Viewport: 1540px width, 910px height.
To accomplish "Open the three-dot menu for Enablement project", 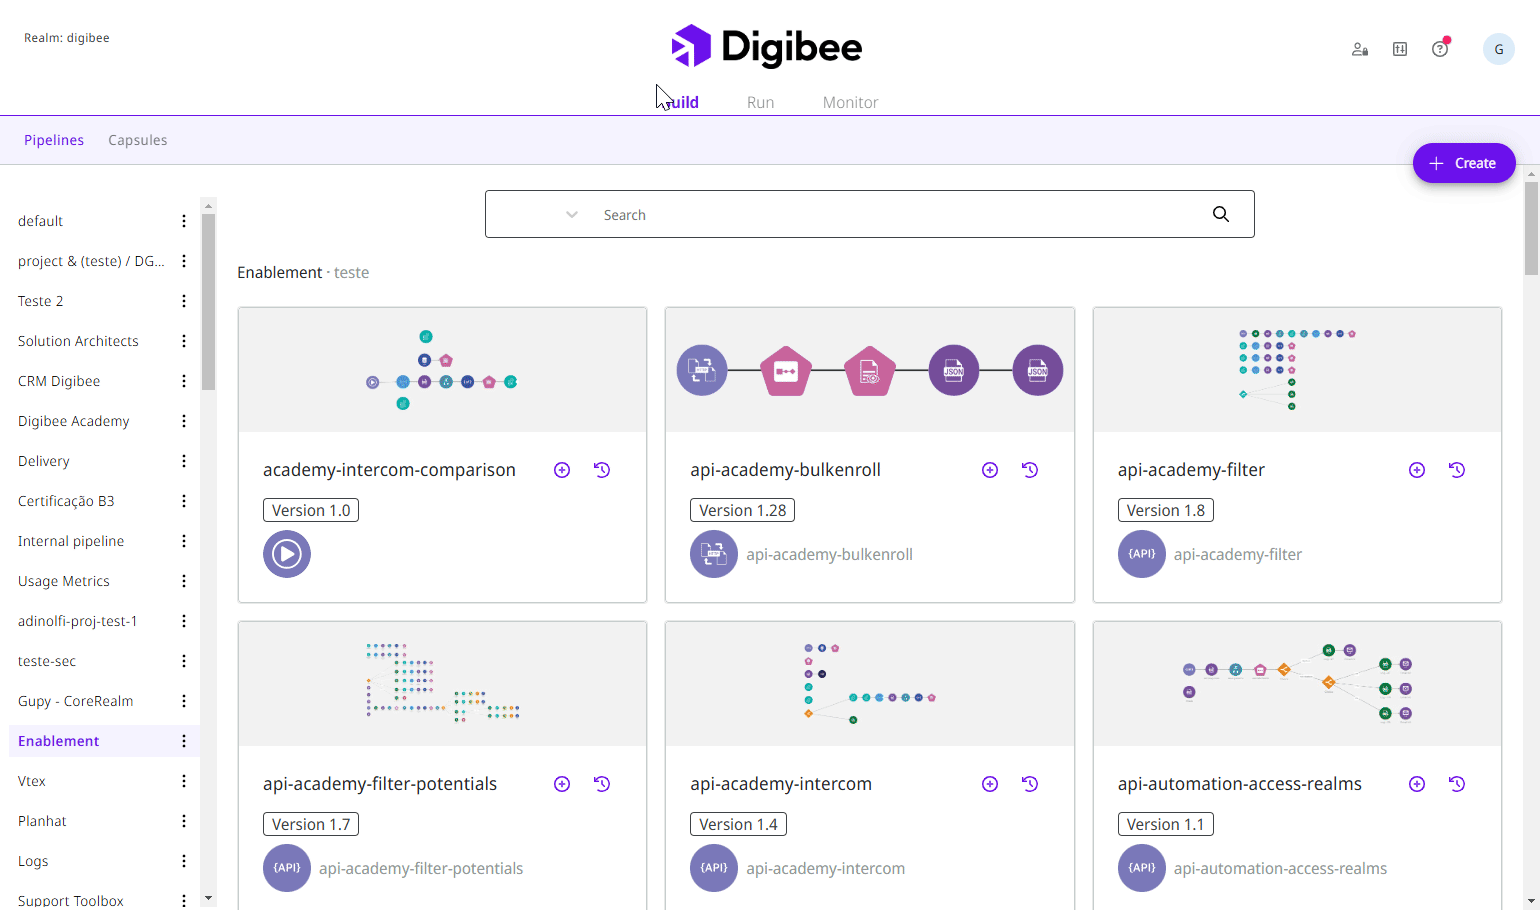I will tap(184, 741).
